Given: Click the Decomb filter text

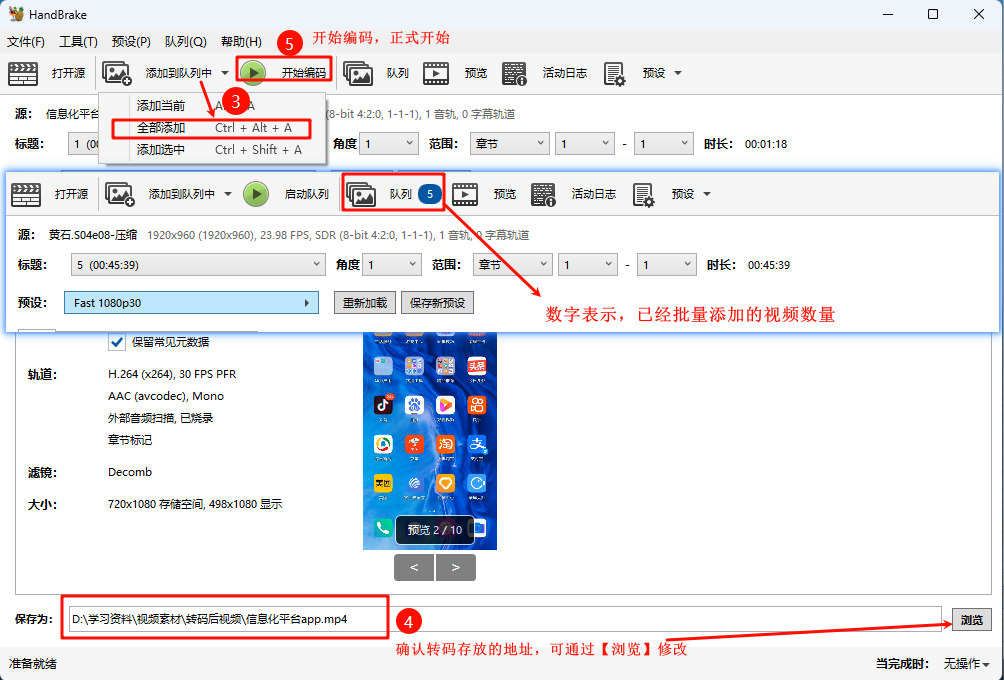Looking at the screenshot, I should click(130, 473).
